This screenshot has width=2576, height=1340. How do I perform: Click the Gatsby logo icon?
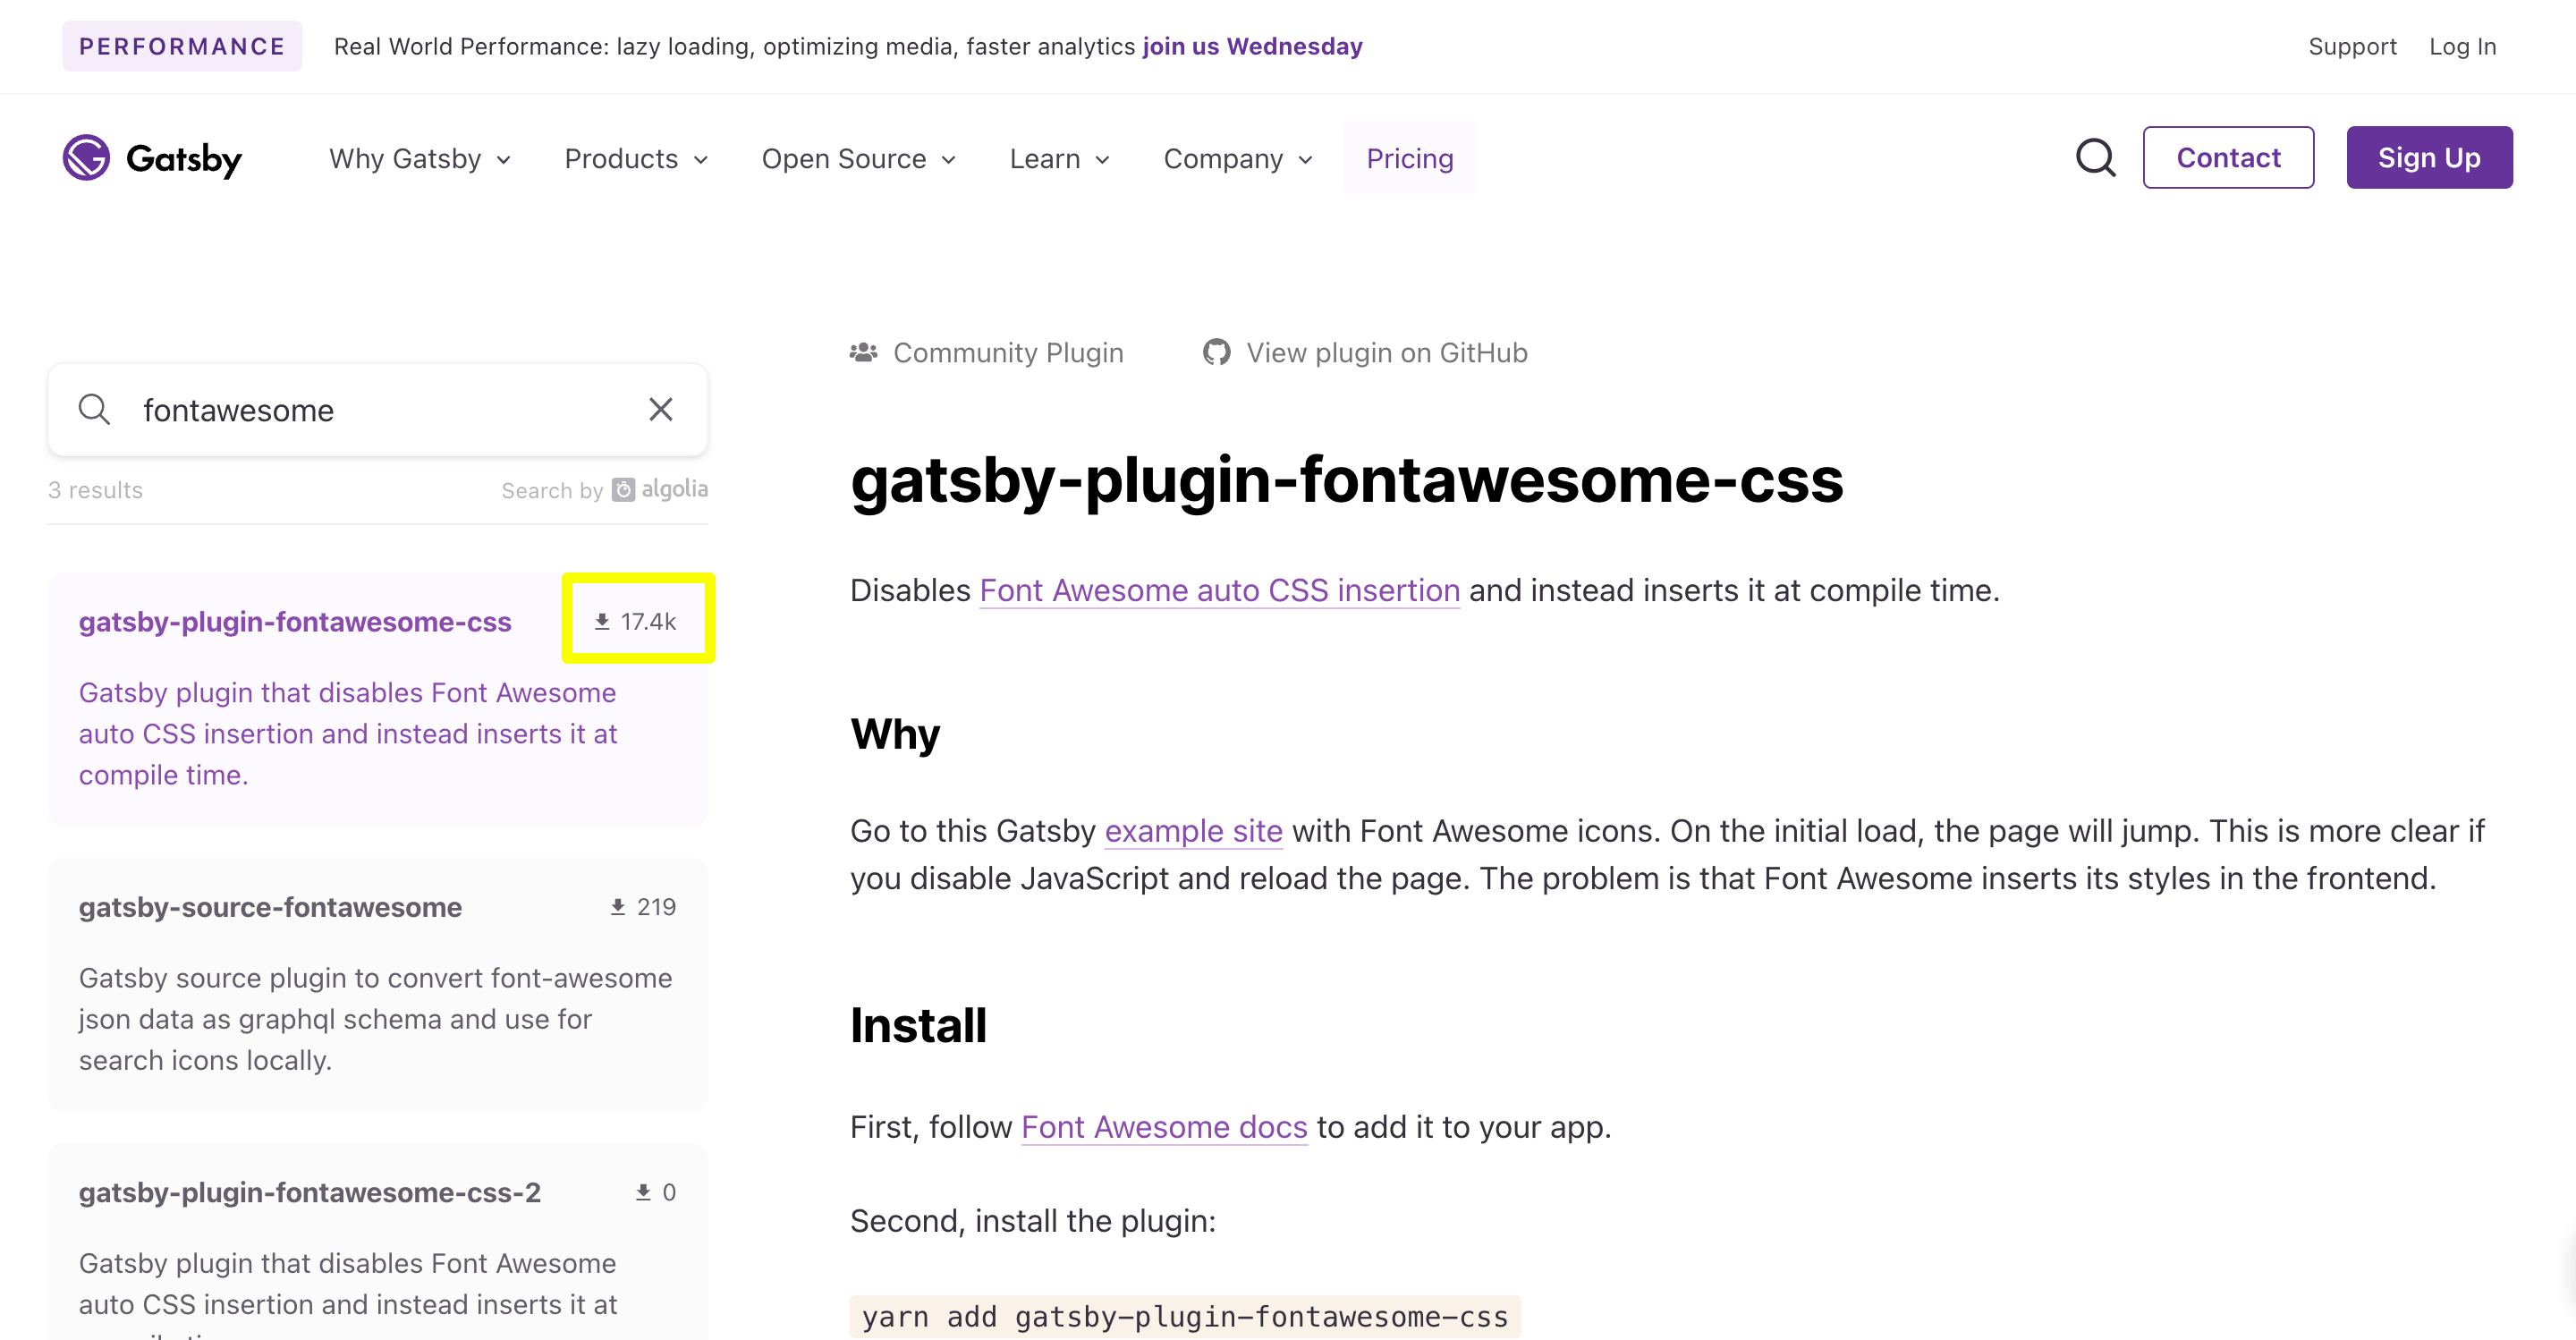86,158
